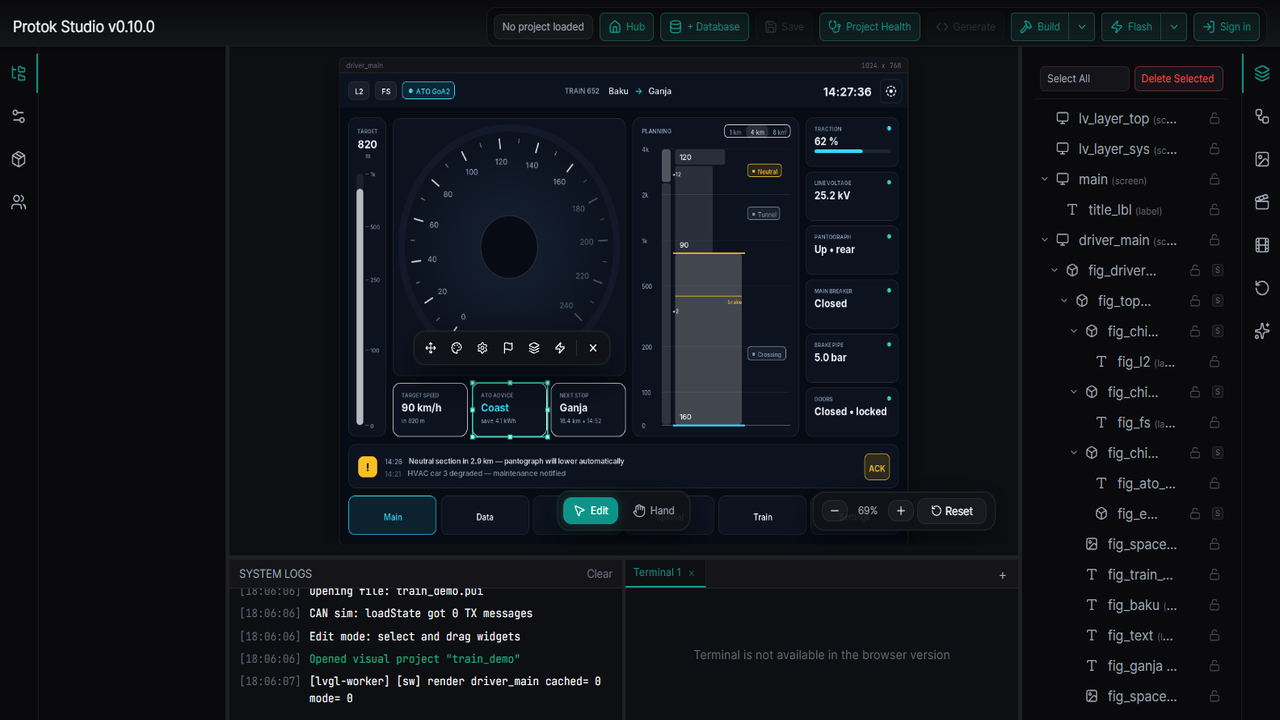Viewport: 1280px width, 720px height.
Task: Reset the canvas zoom
Action: point(952,511)
